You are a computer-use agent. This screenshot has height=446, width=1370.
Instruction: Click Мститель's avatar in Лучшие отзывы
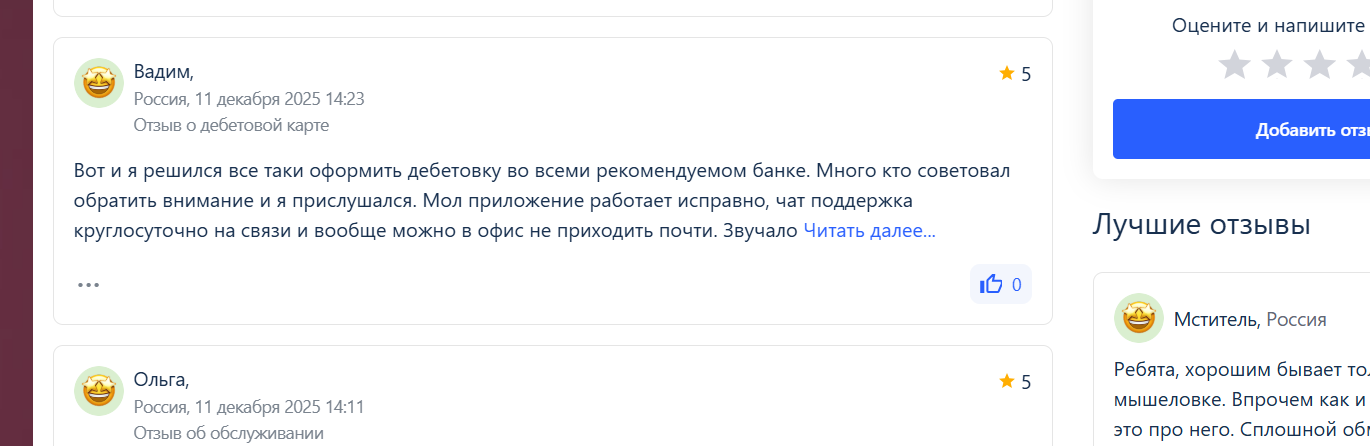pos(1138,319)
